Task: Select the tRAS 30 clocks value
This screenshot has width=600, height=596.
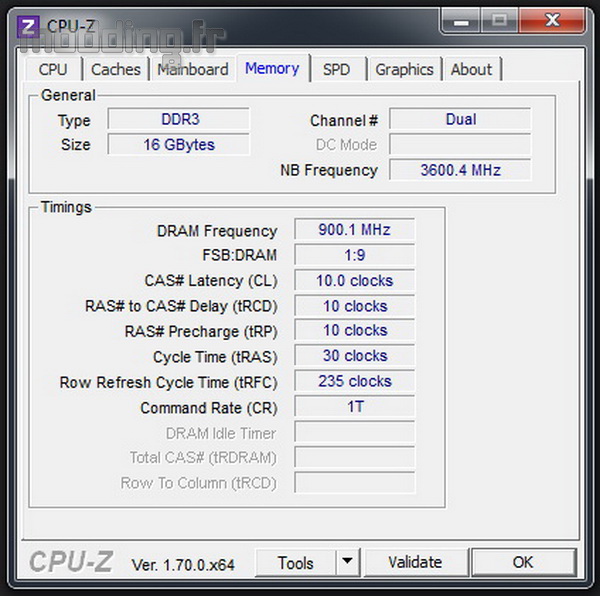Action: [x=355, y=356]
